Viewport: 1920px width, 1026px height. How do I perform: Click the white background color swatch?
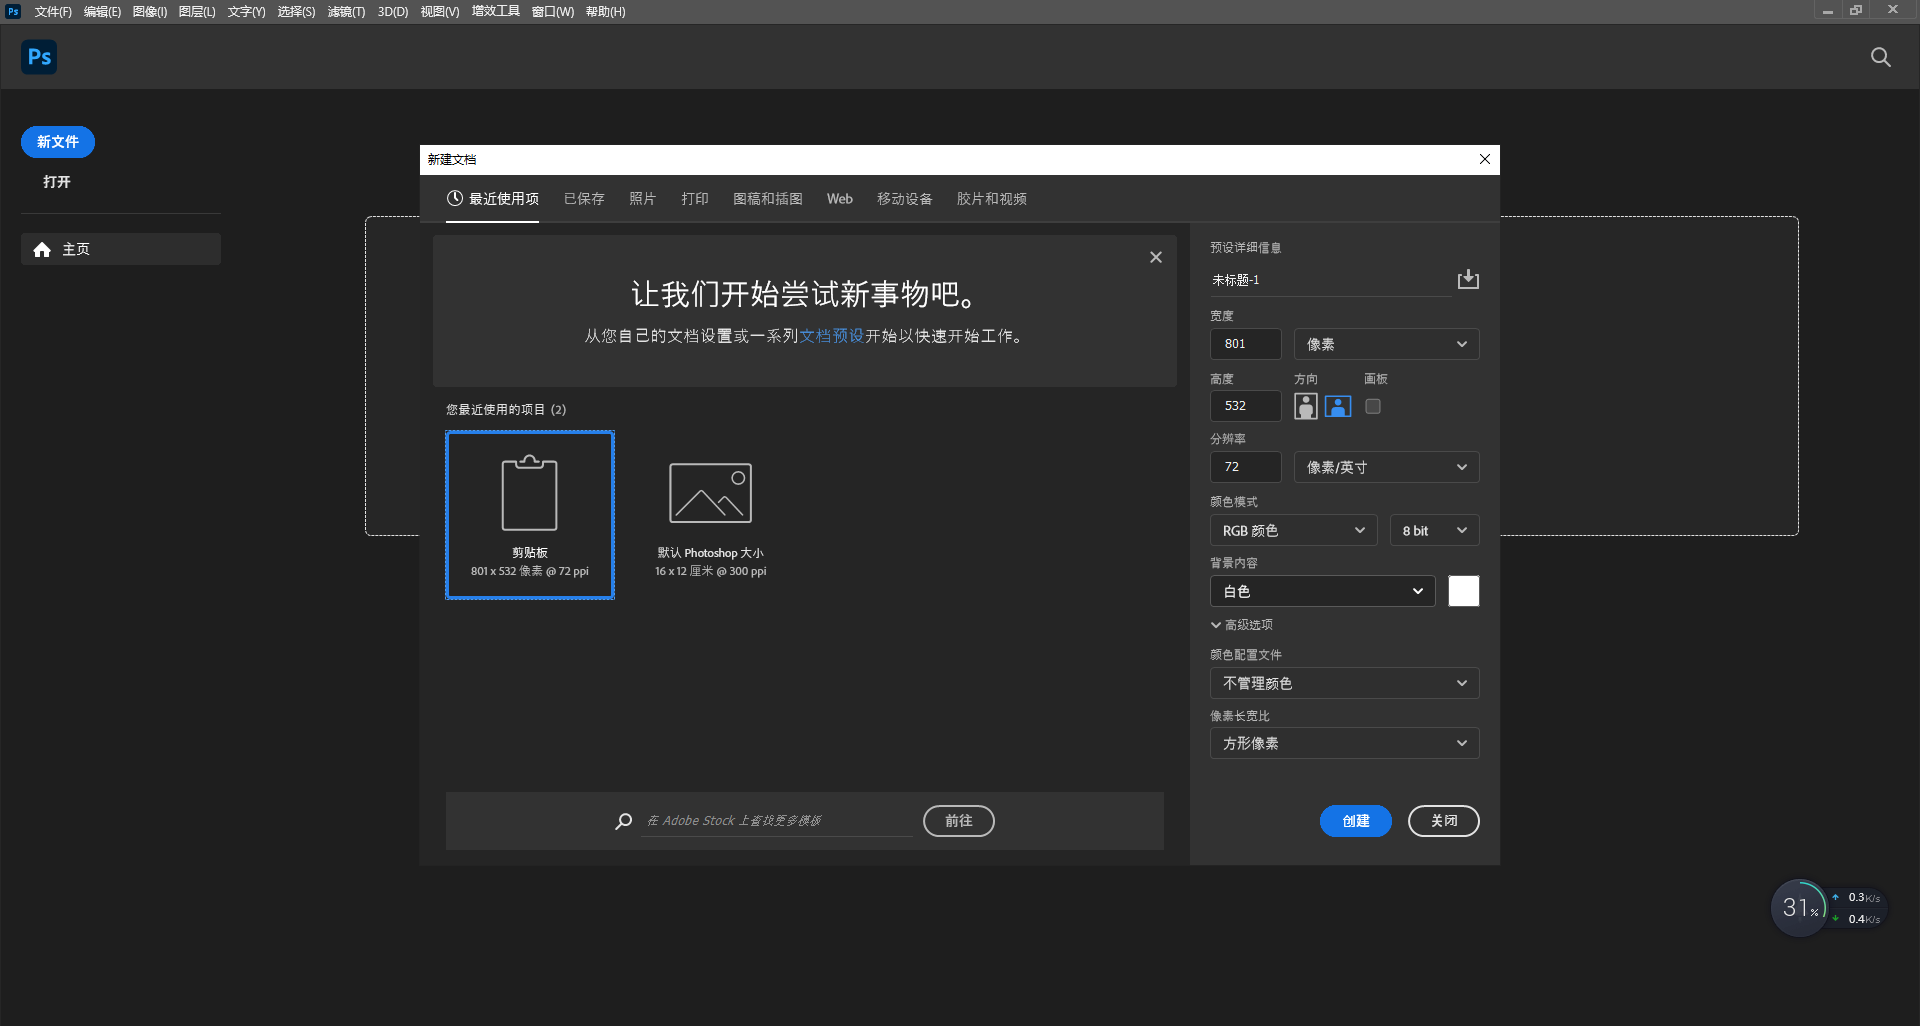click(1463, 591)
